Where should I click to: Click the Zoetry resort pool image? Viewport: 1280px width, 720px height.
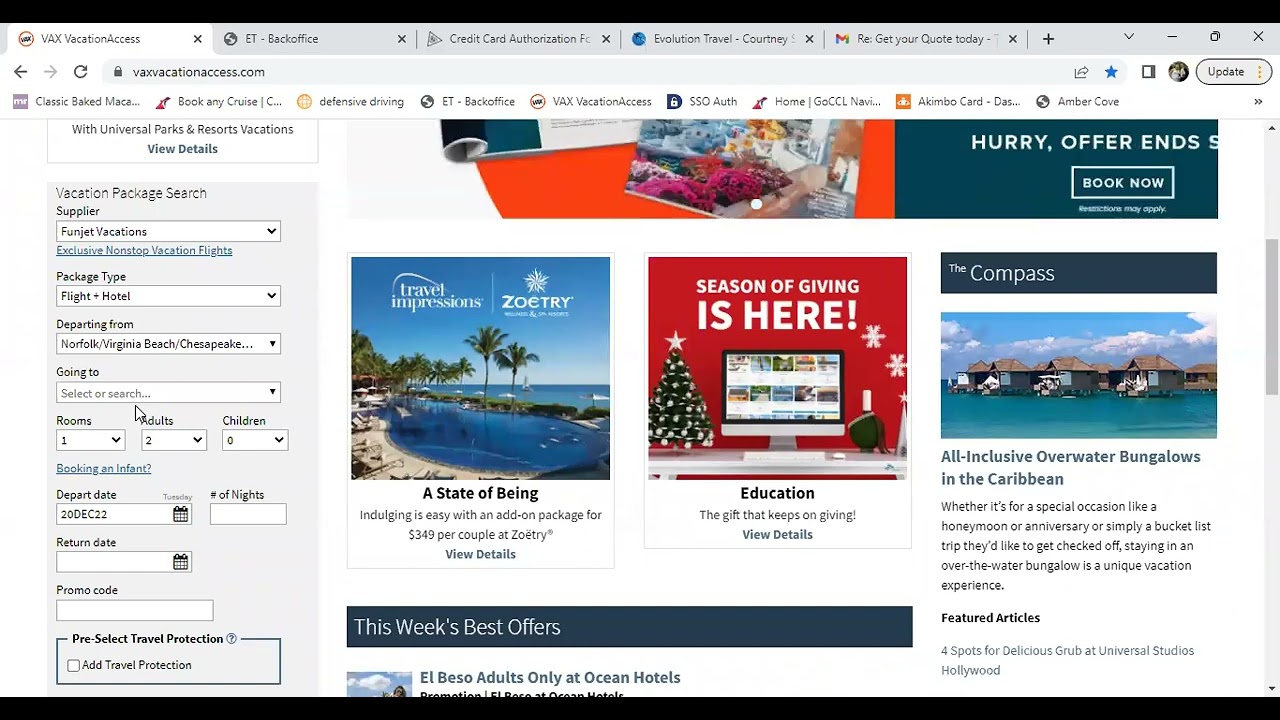tap(480, 369)
